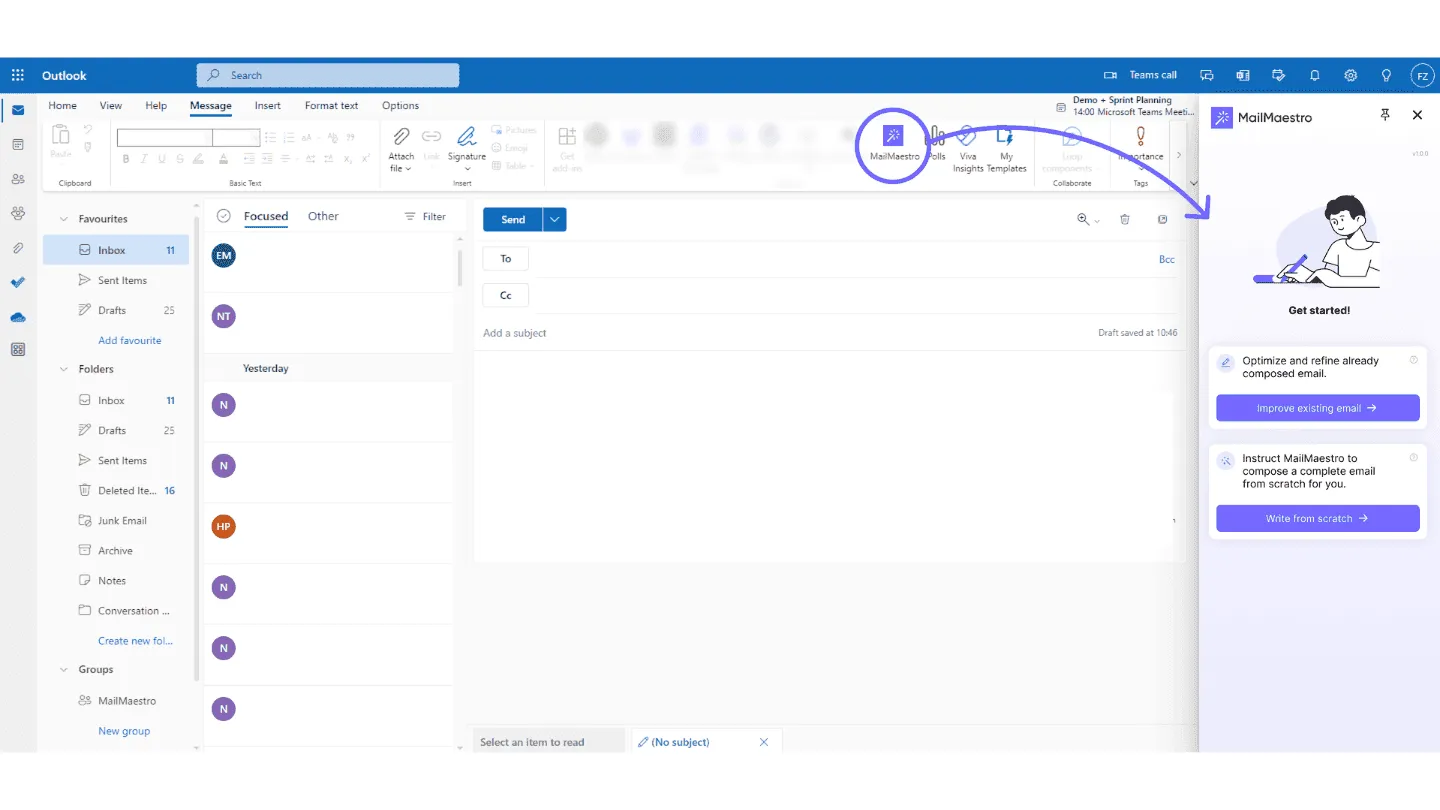Image resolution: width=1440 pixels, height=810 pixels.
Task: Click the Write from scratch button
Action: (1317, 519)
